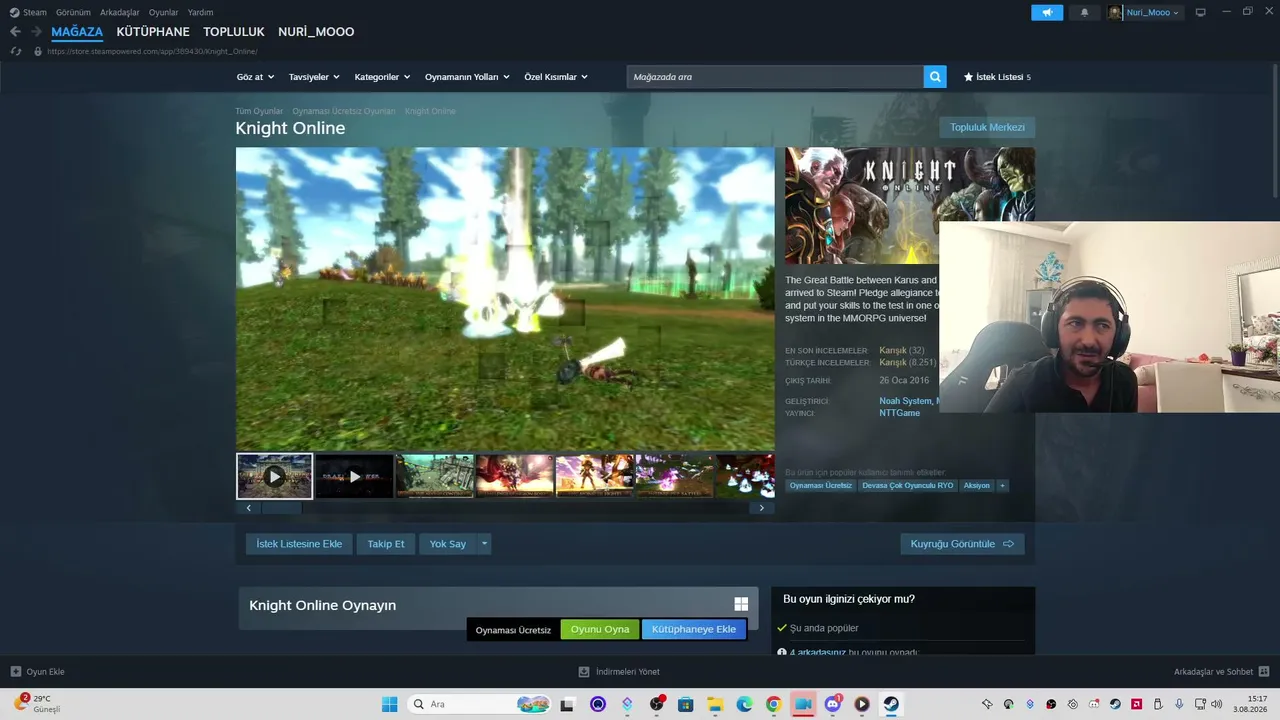1280x720 pixels.
Task: Click the Windows platform icon
Action: click(741, 604)
